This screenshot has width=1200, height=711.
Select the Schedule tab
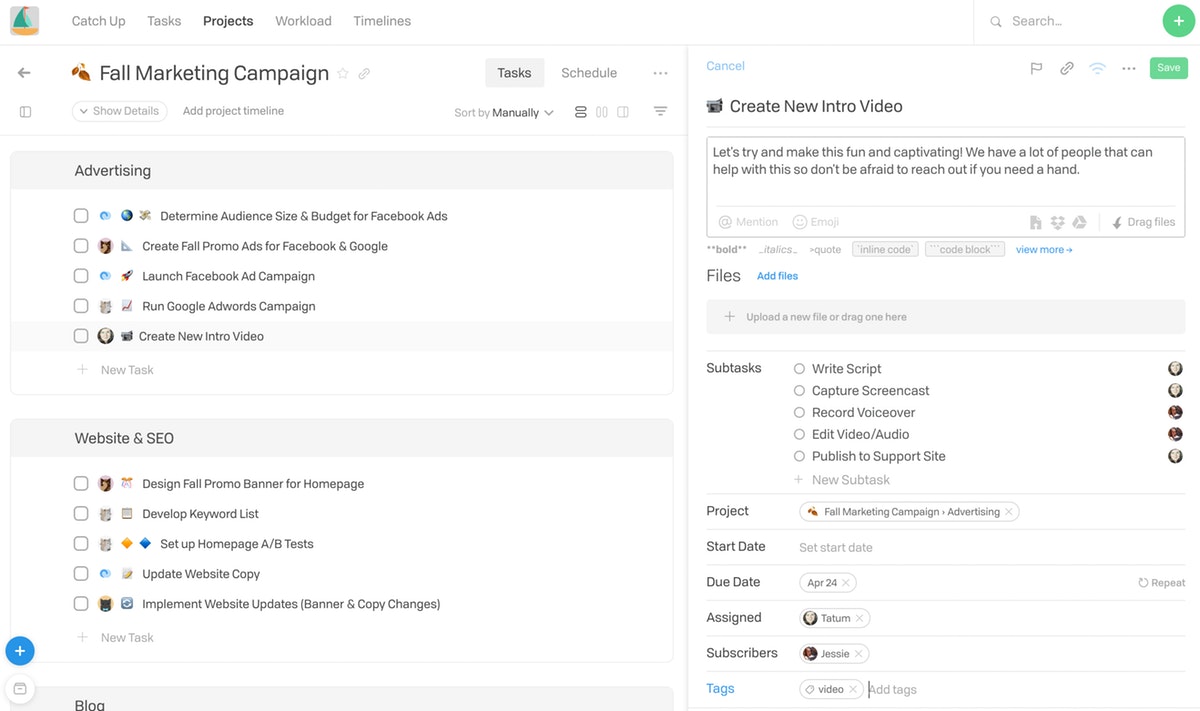click(x=589, y=73)
